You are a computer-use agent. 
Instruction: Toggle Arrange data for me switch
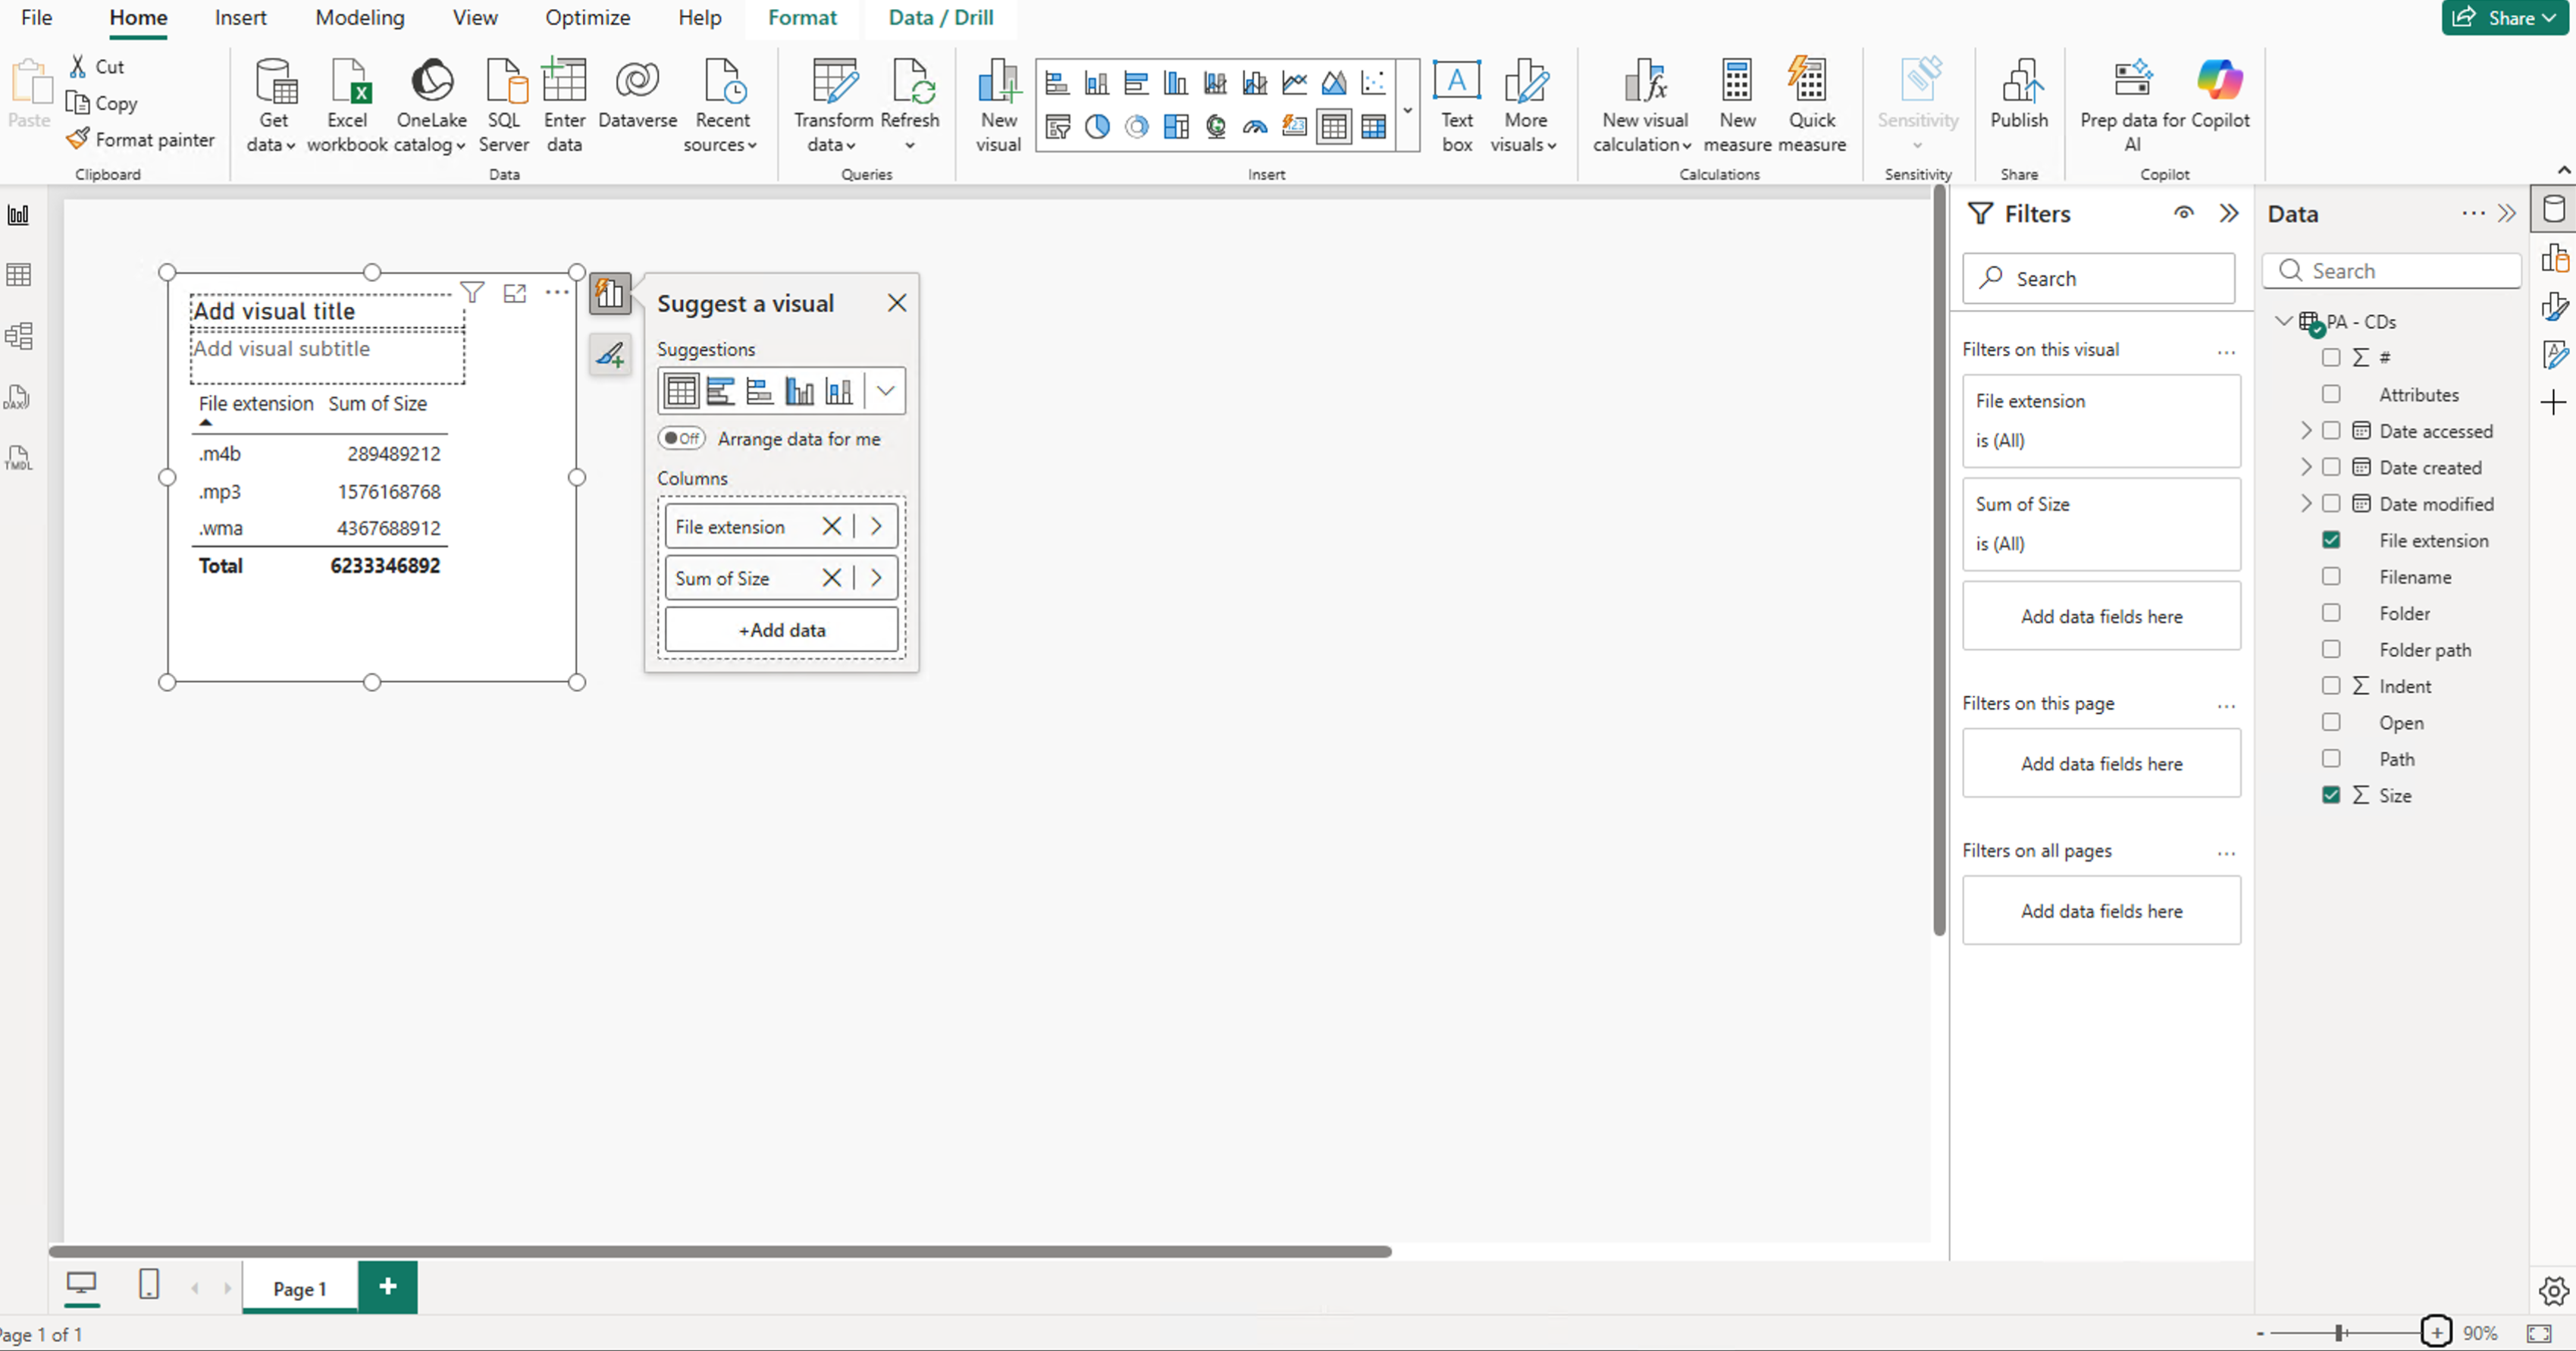tap(682, 438)
